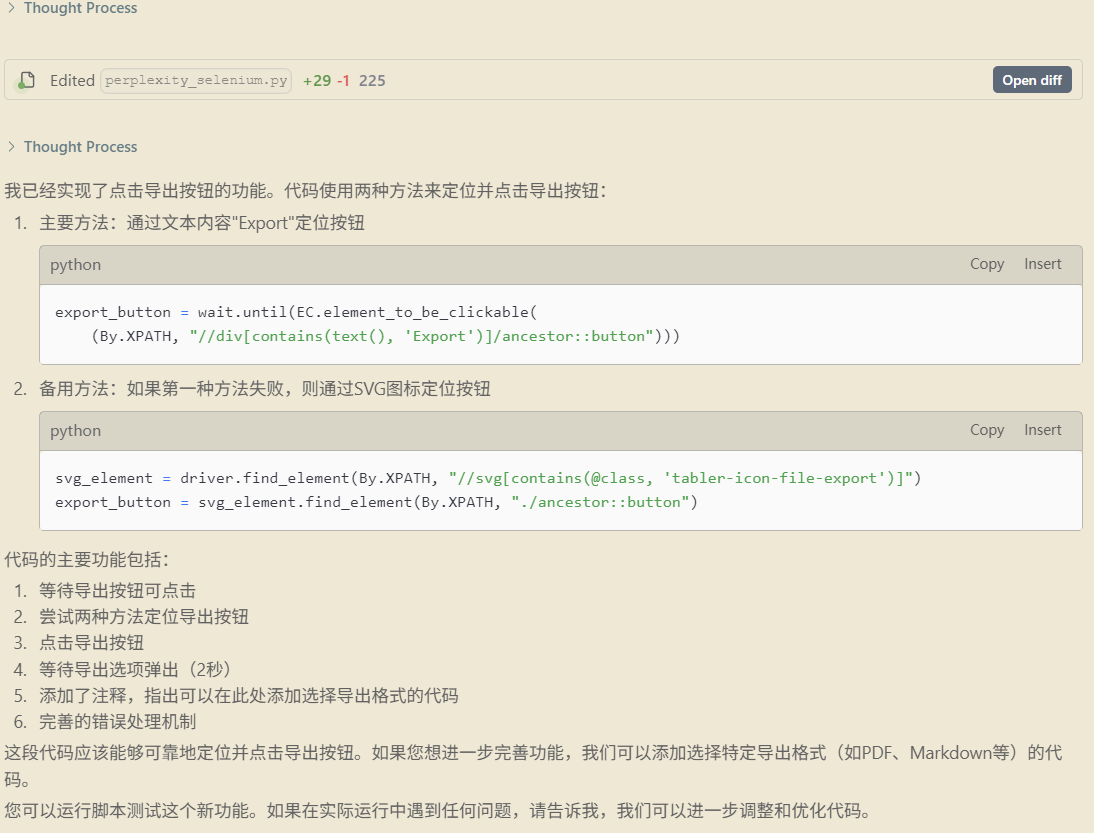The height and width of the screenshot is (833, 1094).
Task: Click the svg_element assignment code line
Action: click(487, 478)
